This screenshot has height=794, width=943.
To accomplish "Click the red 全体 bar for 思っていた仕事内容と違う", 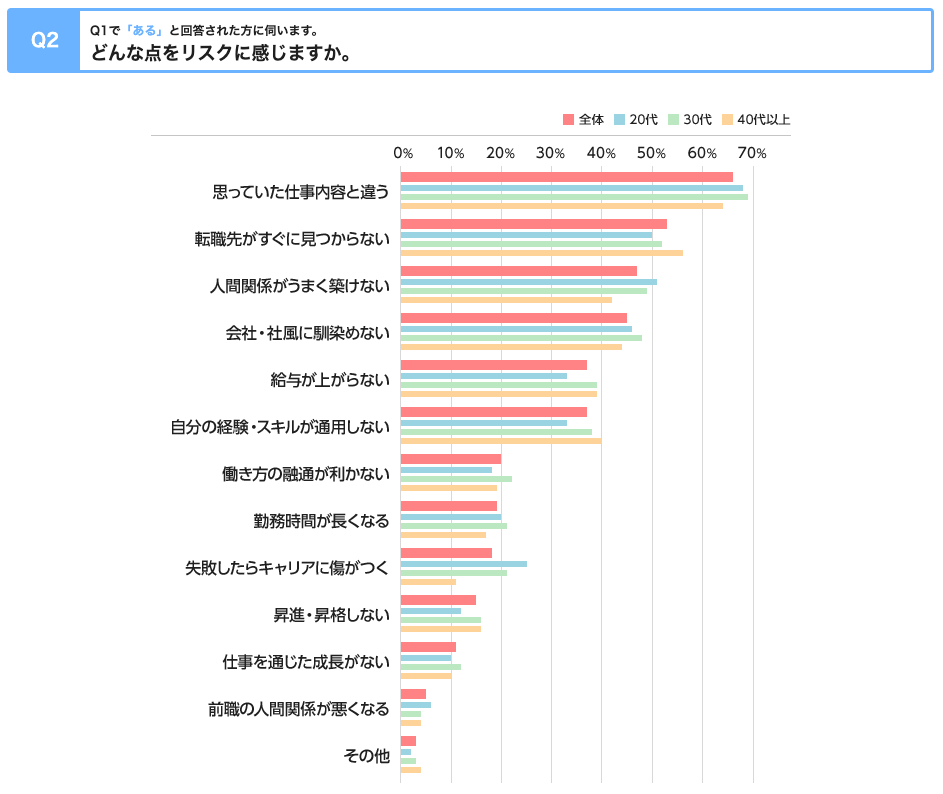I will pos(567,177).
